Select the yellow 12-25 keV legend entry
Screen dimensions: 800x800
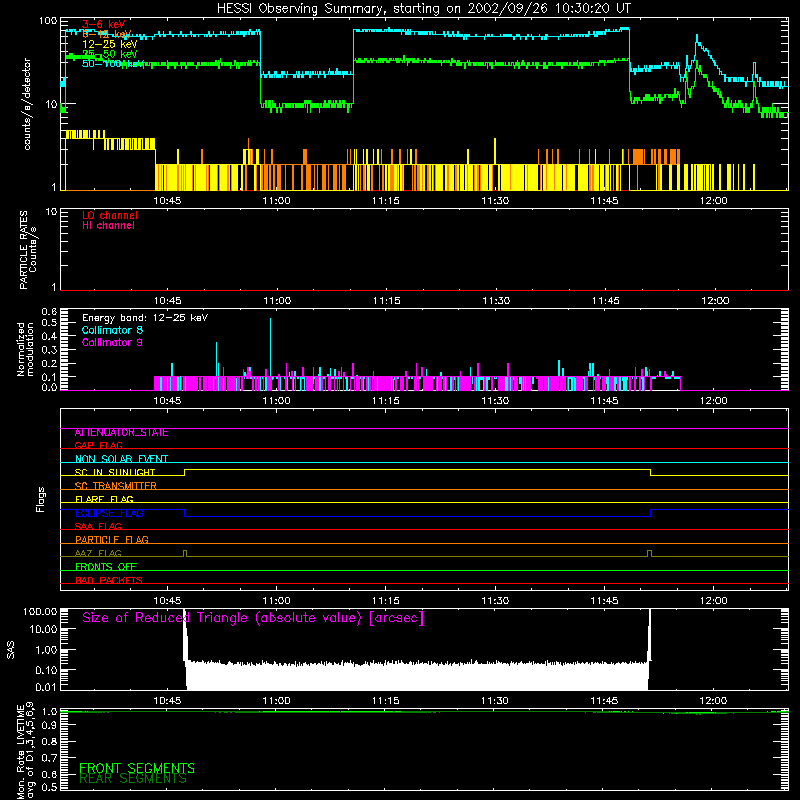click(110, 44)
